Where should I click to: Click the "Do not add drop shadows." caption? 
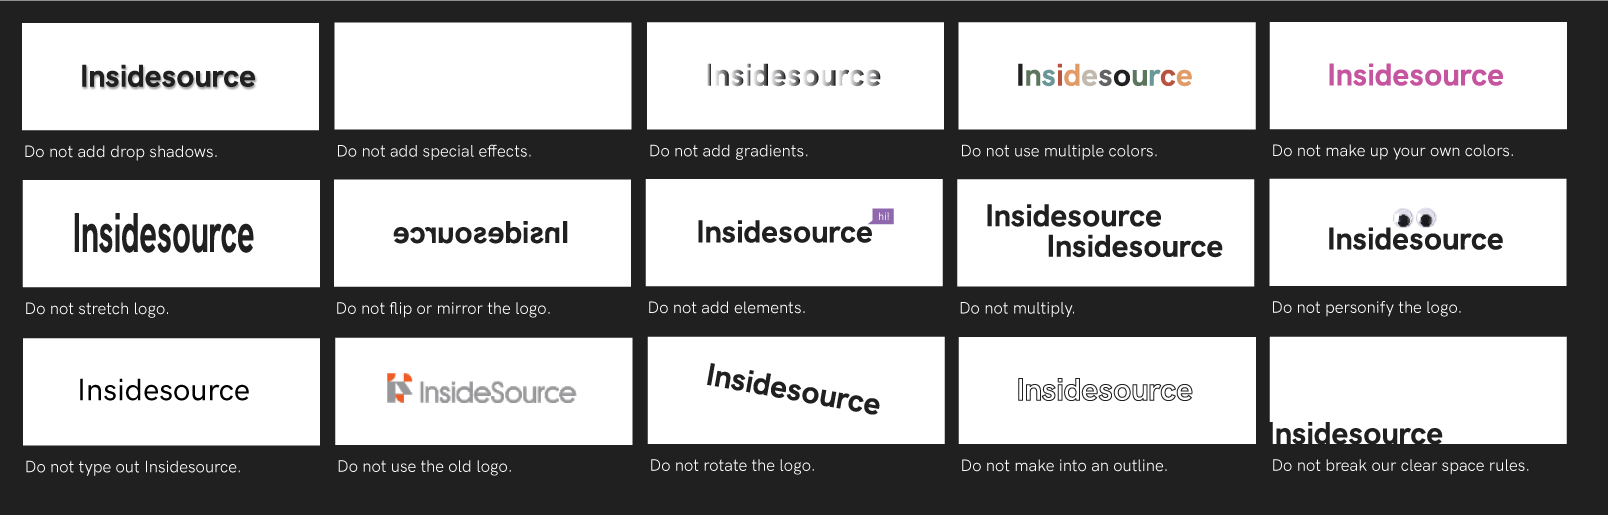coord(121,152)
